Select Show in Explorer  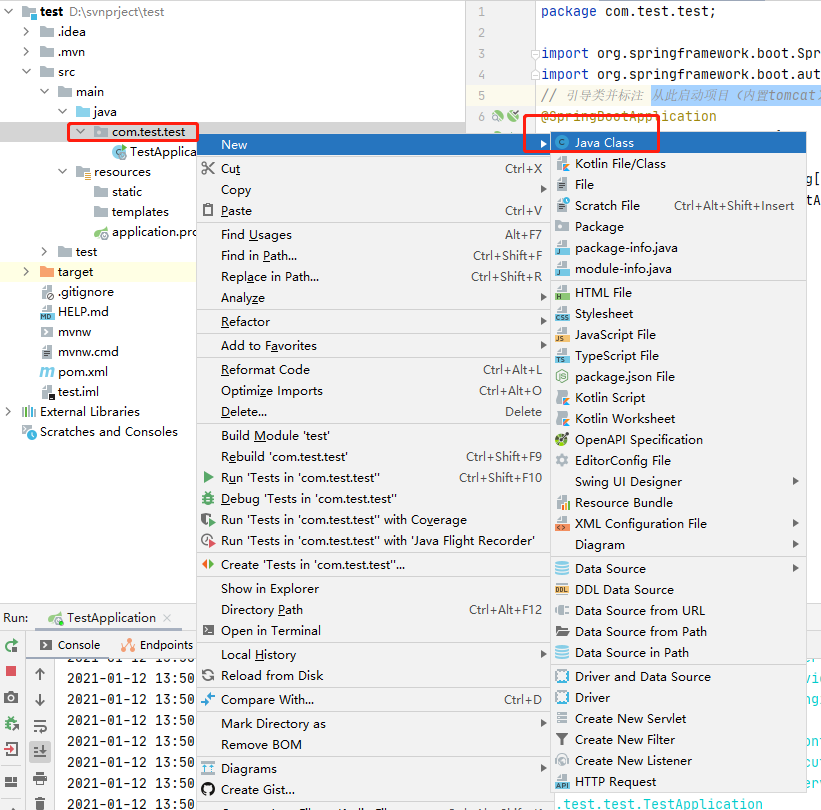373,589
